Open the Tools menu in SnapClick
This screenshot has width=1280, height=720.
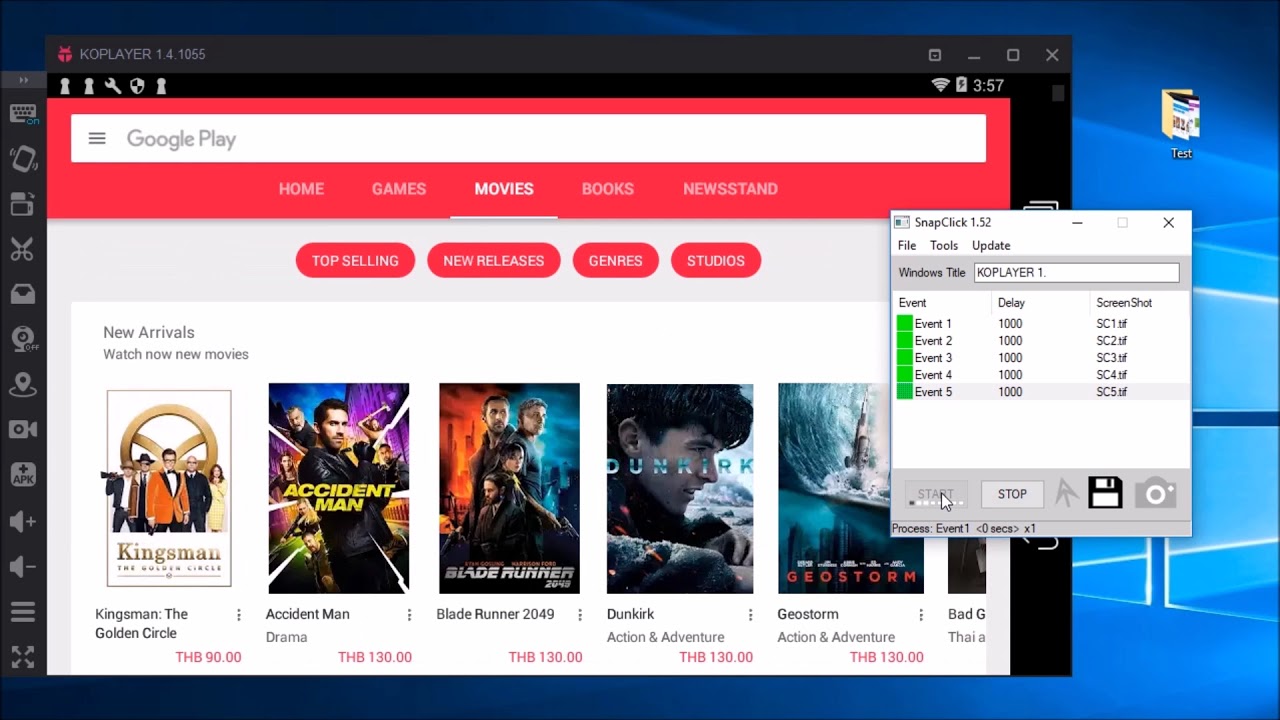[x=944, y=245]
